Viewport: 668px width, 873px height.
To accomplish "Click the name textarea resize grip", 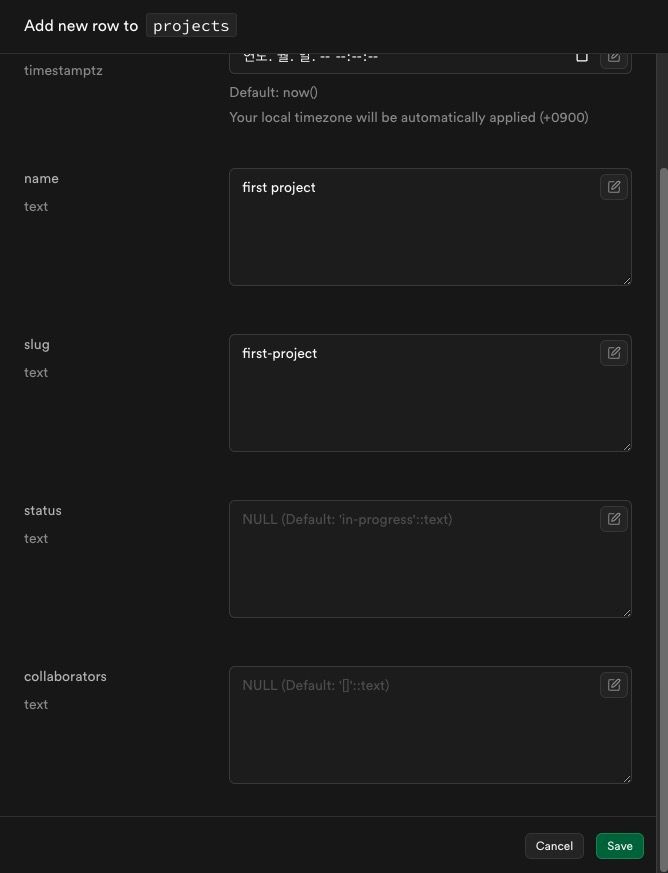I will click(627, 281).
